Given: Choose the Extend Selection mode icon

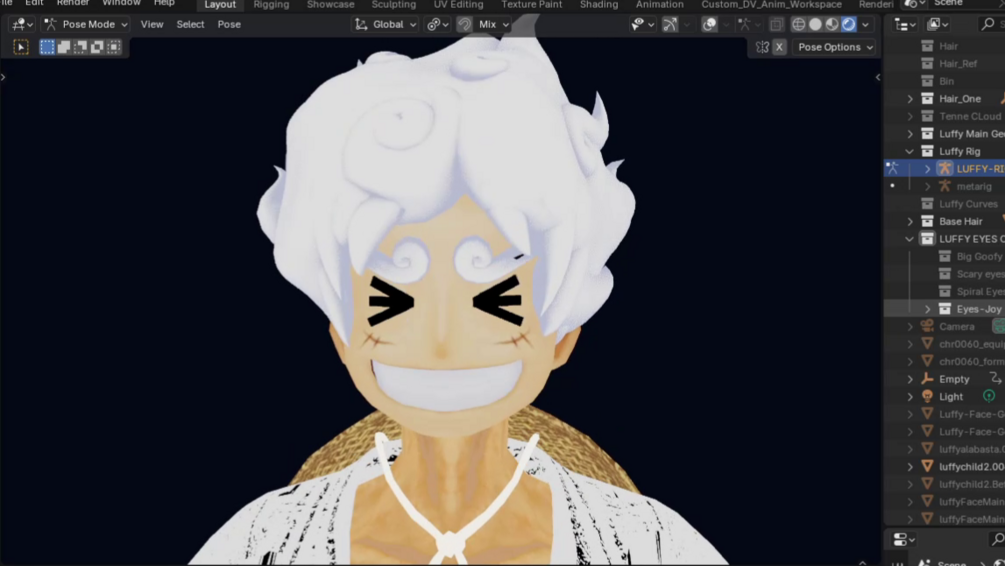Looking at the screenshot, I should 63,47.
